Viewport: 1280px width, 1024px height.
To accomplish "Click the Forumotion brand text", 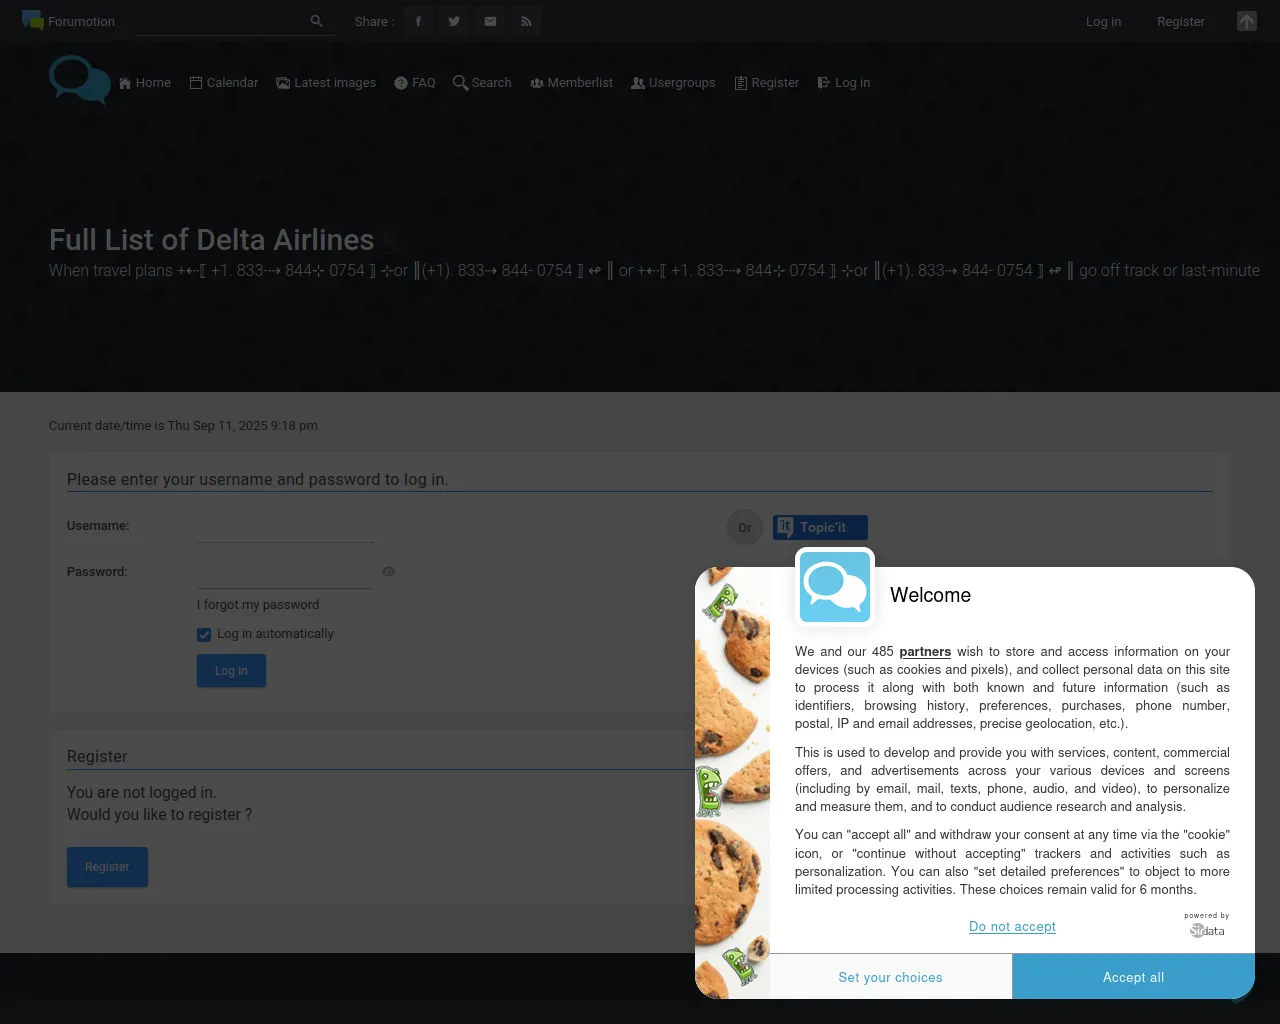I will pyautogui.click(x=81, y=22).
